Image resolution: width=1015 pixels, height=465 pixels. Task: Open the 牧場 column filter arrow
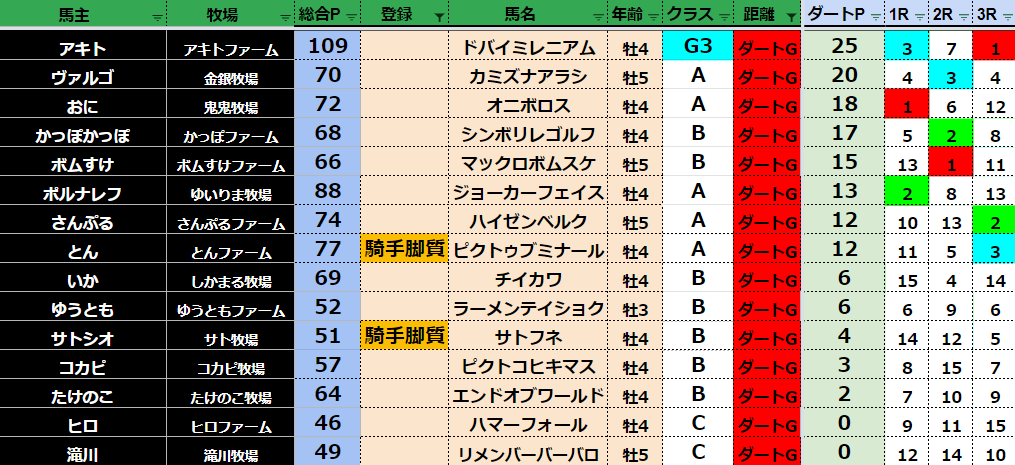pyautogui.click(x=285, y=17)
